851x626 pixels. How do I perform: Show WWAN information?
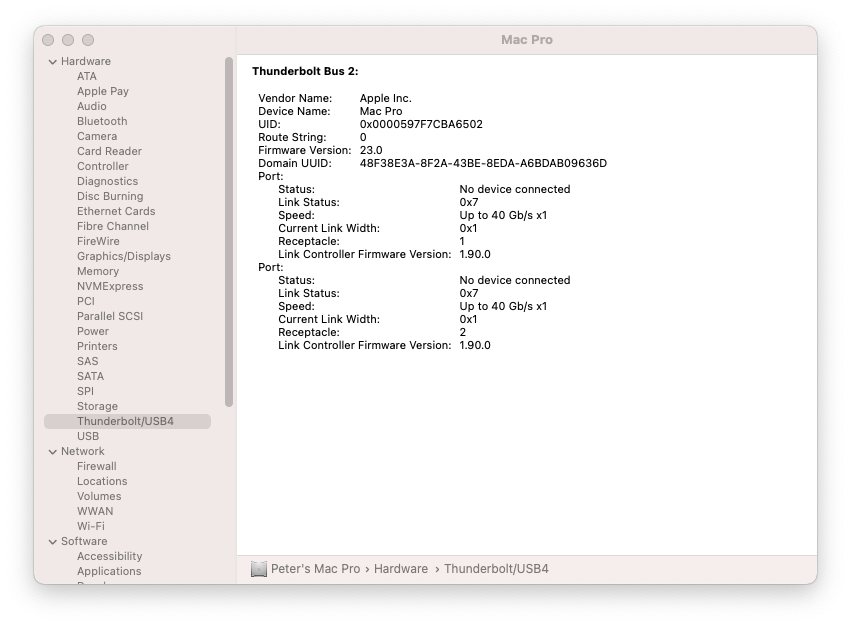point(95,511)
